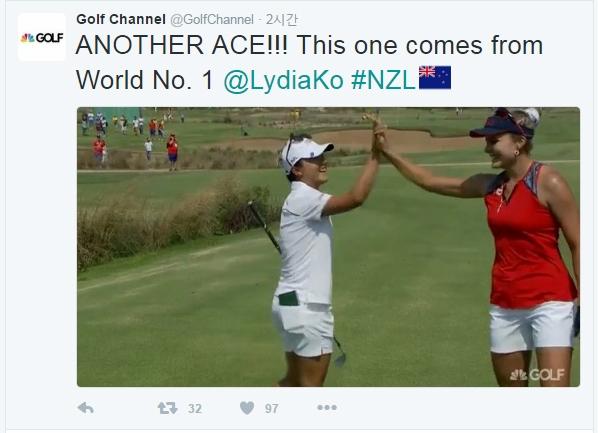This screenshot has height=433, width=598.
Task: Like the tweet with the heart icon
Action: 247,408
